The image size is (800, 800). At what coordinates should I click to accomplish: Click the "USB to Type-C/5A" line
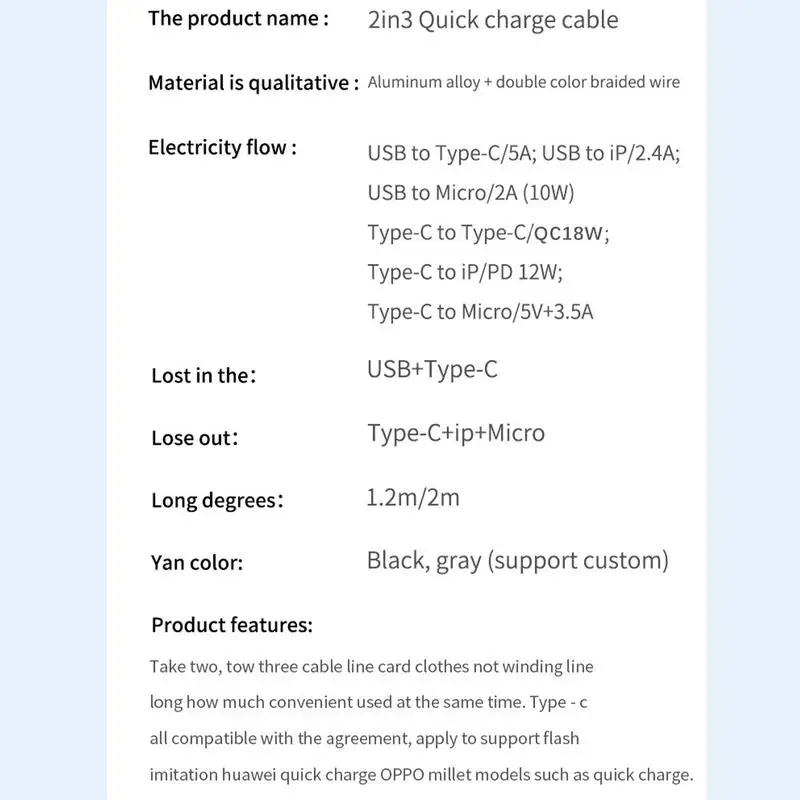click(452, 153)
